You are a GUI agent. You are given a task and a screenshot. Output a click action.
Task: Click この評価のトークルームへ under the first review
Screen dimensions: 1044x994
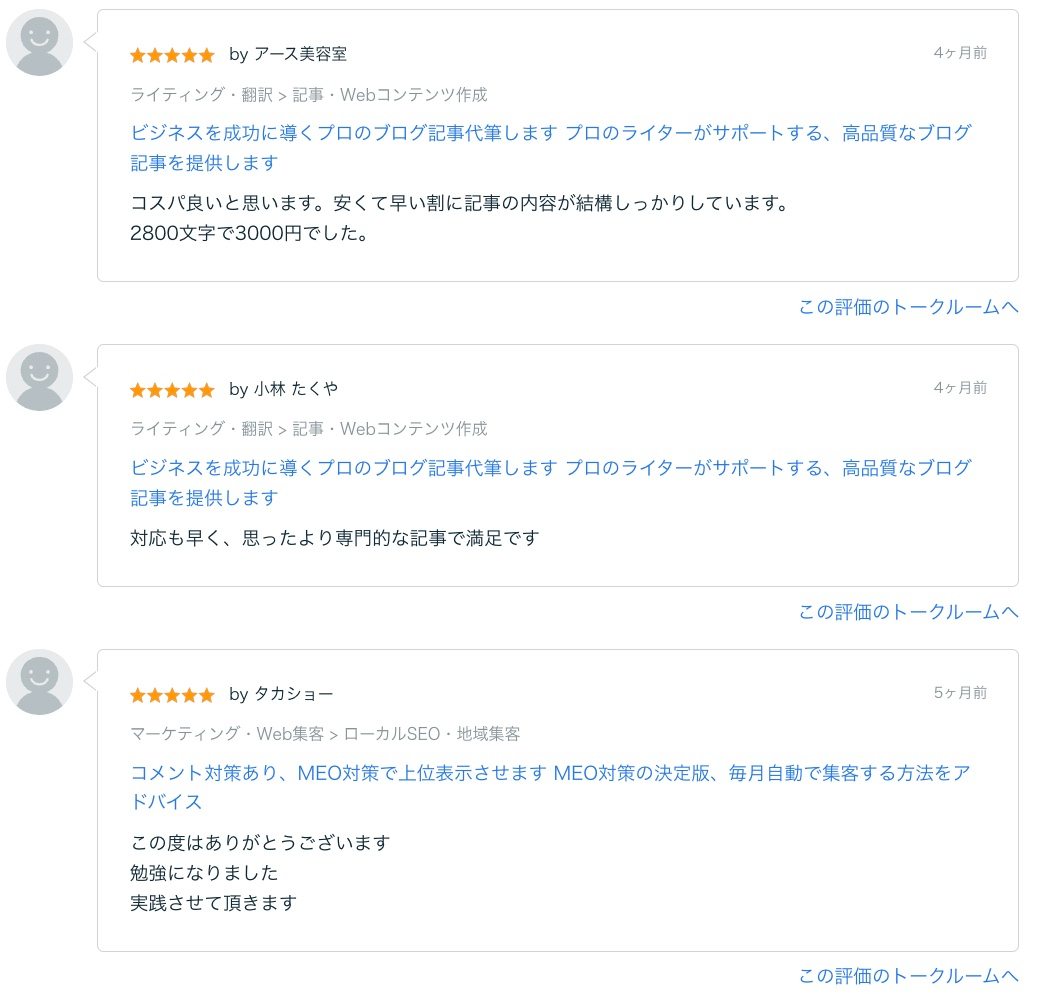click(x=907, y=307)
